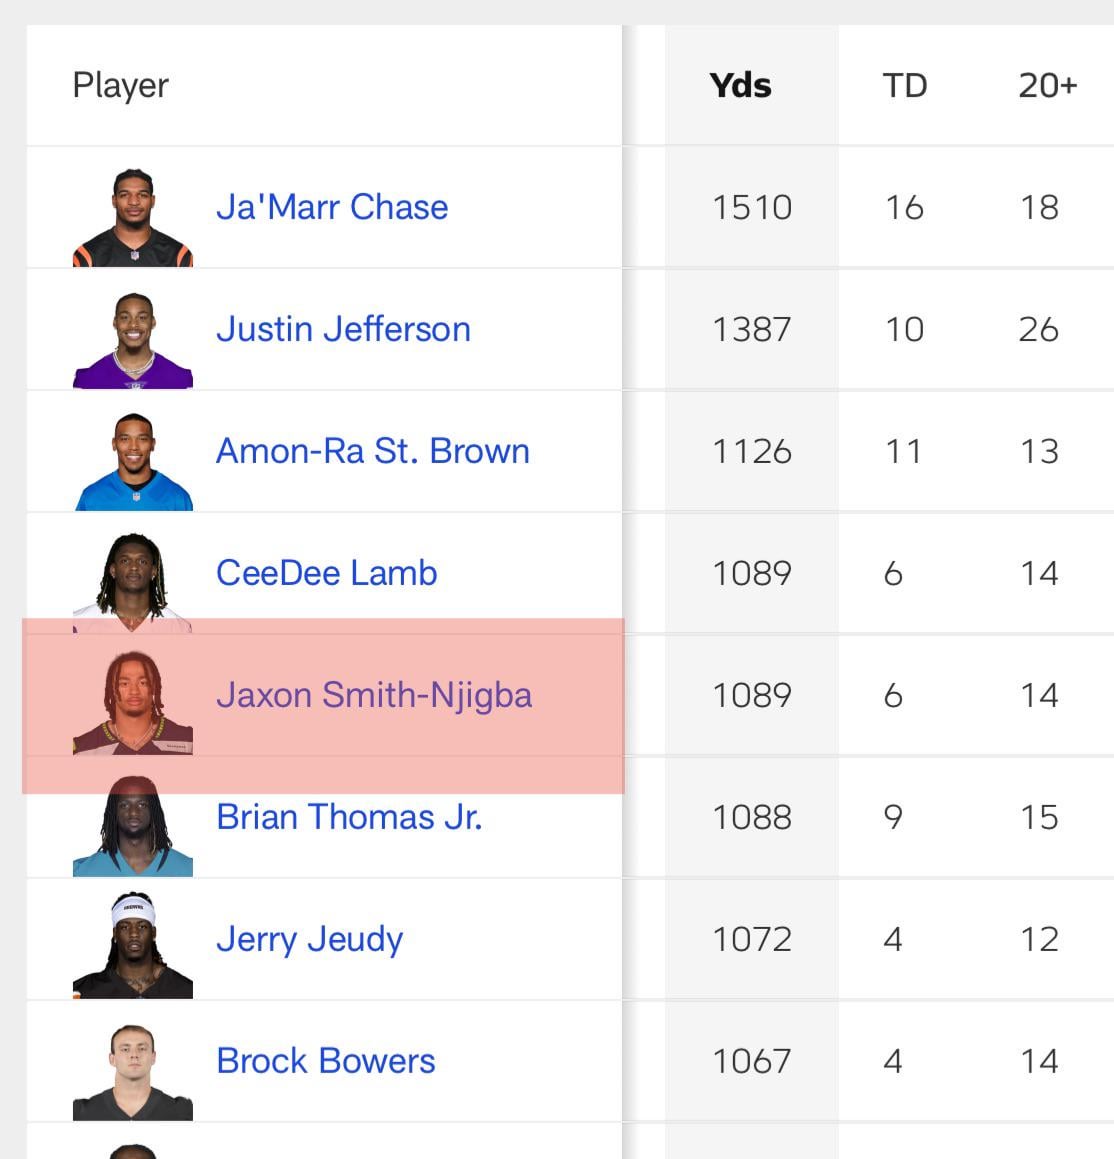Open Justin Jefferson player link

pos(343,329)
